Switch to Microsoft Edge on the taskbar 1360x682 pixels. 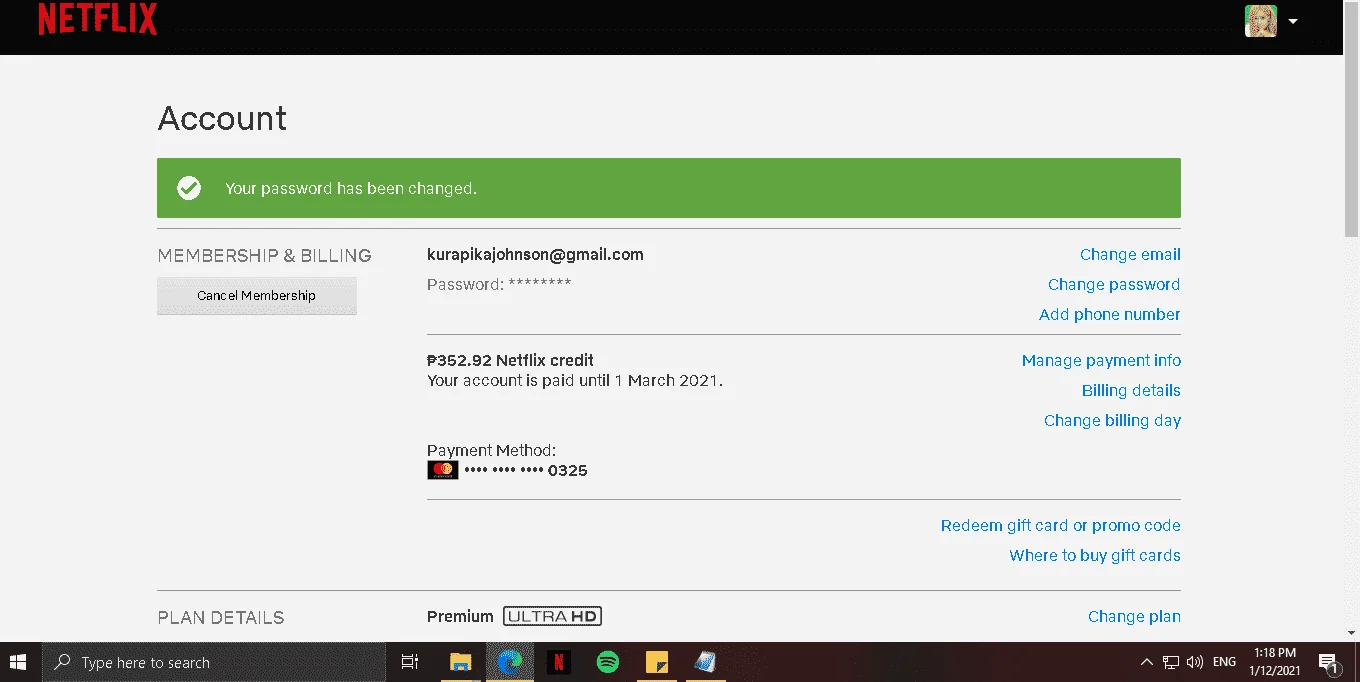click(510, 662)
